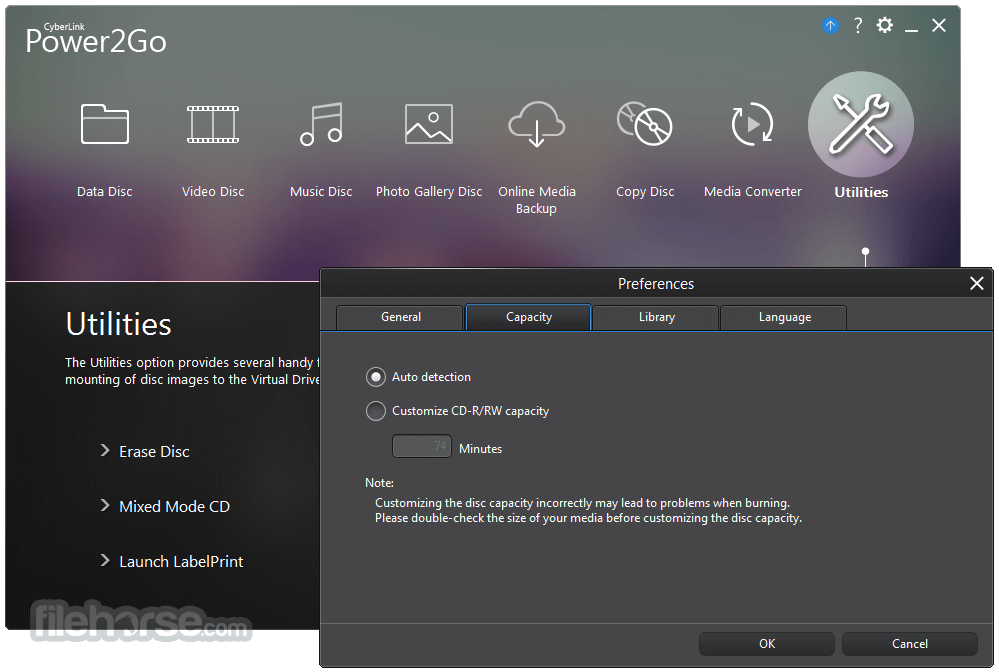Click the Music Disc label

tap(321, 192)
